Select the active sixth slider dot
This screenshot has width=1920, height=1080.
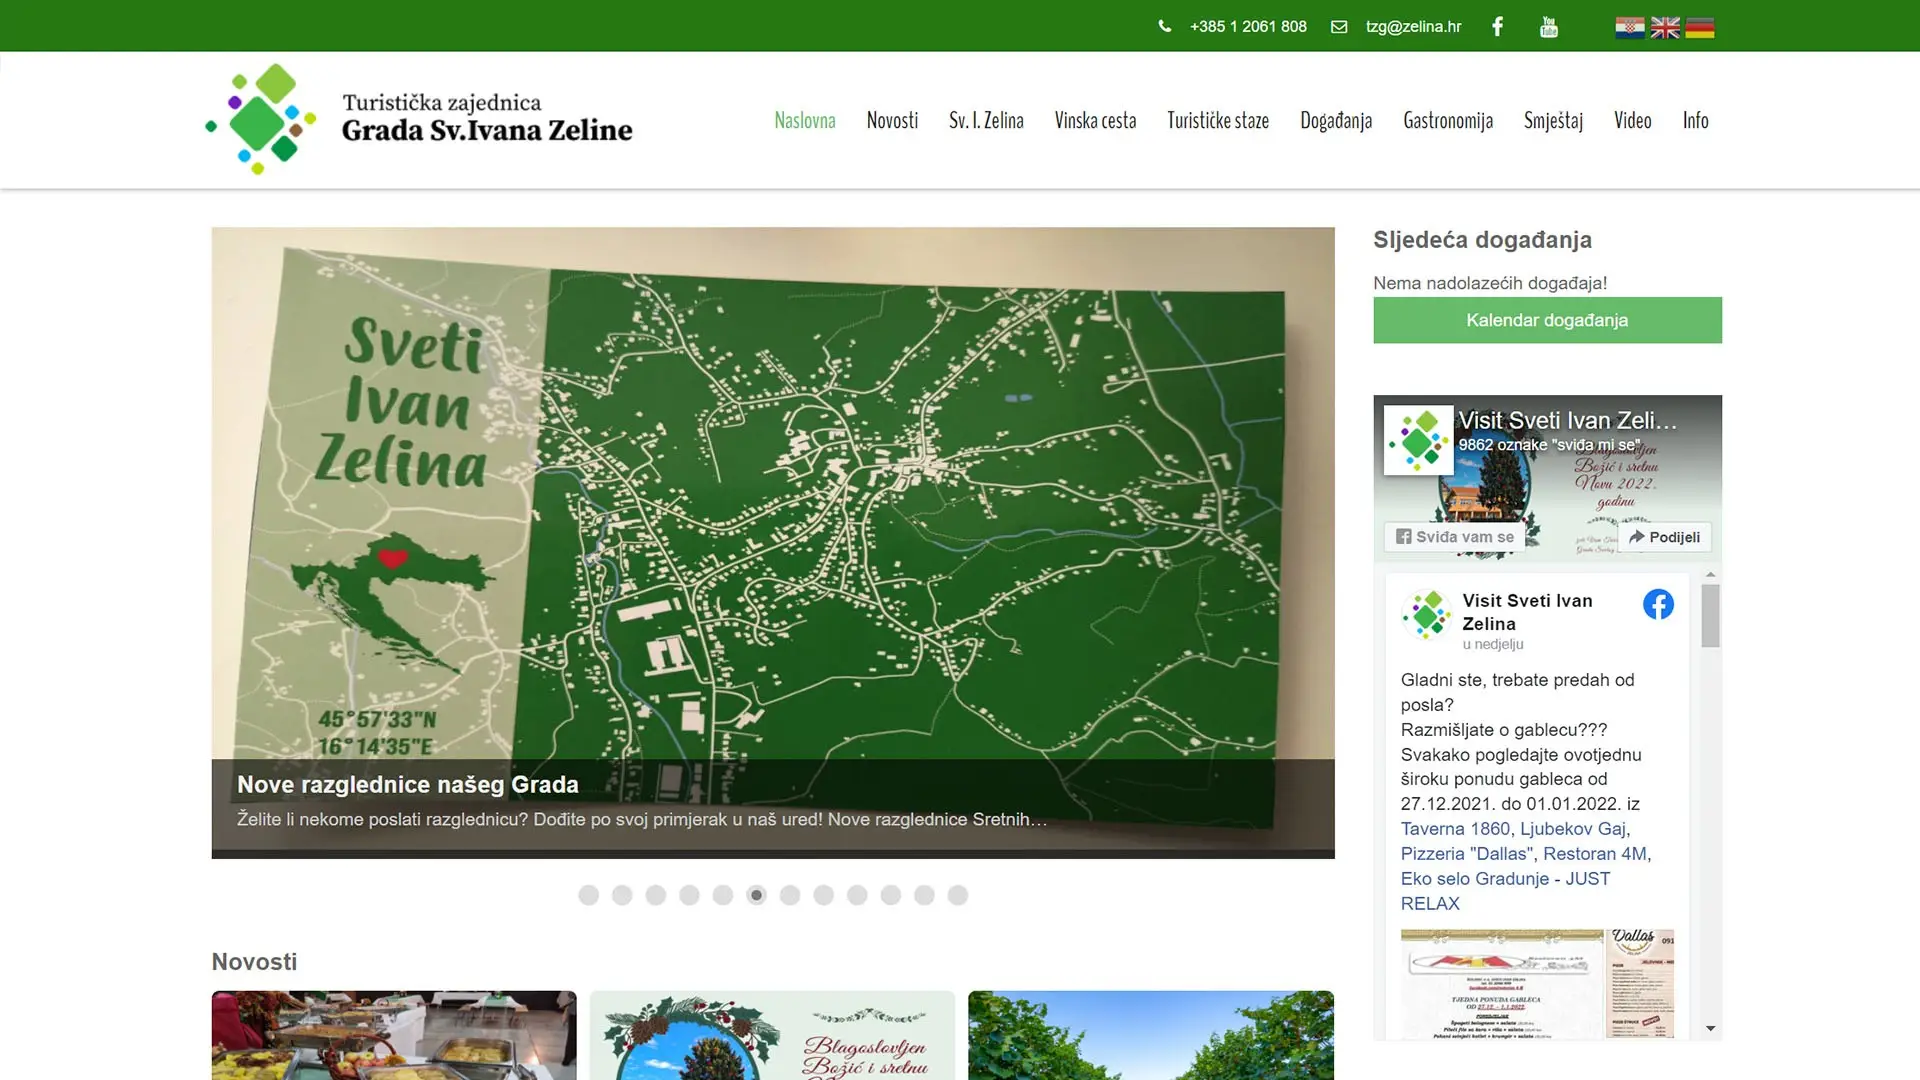tap(757, 895)
